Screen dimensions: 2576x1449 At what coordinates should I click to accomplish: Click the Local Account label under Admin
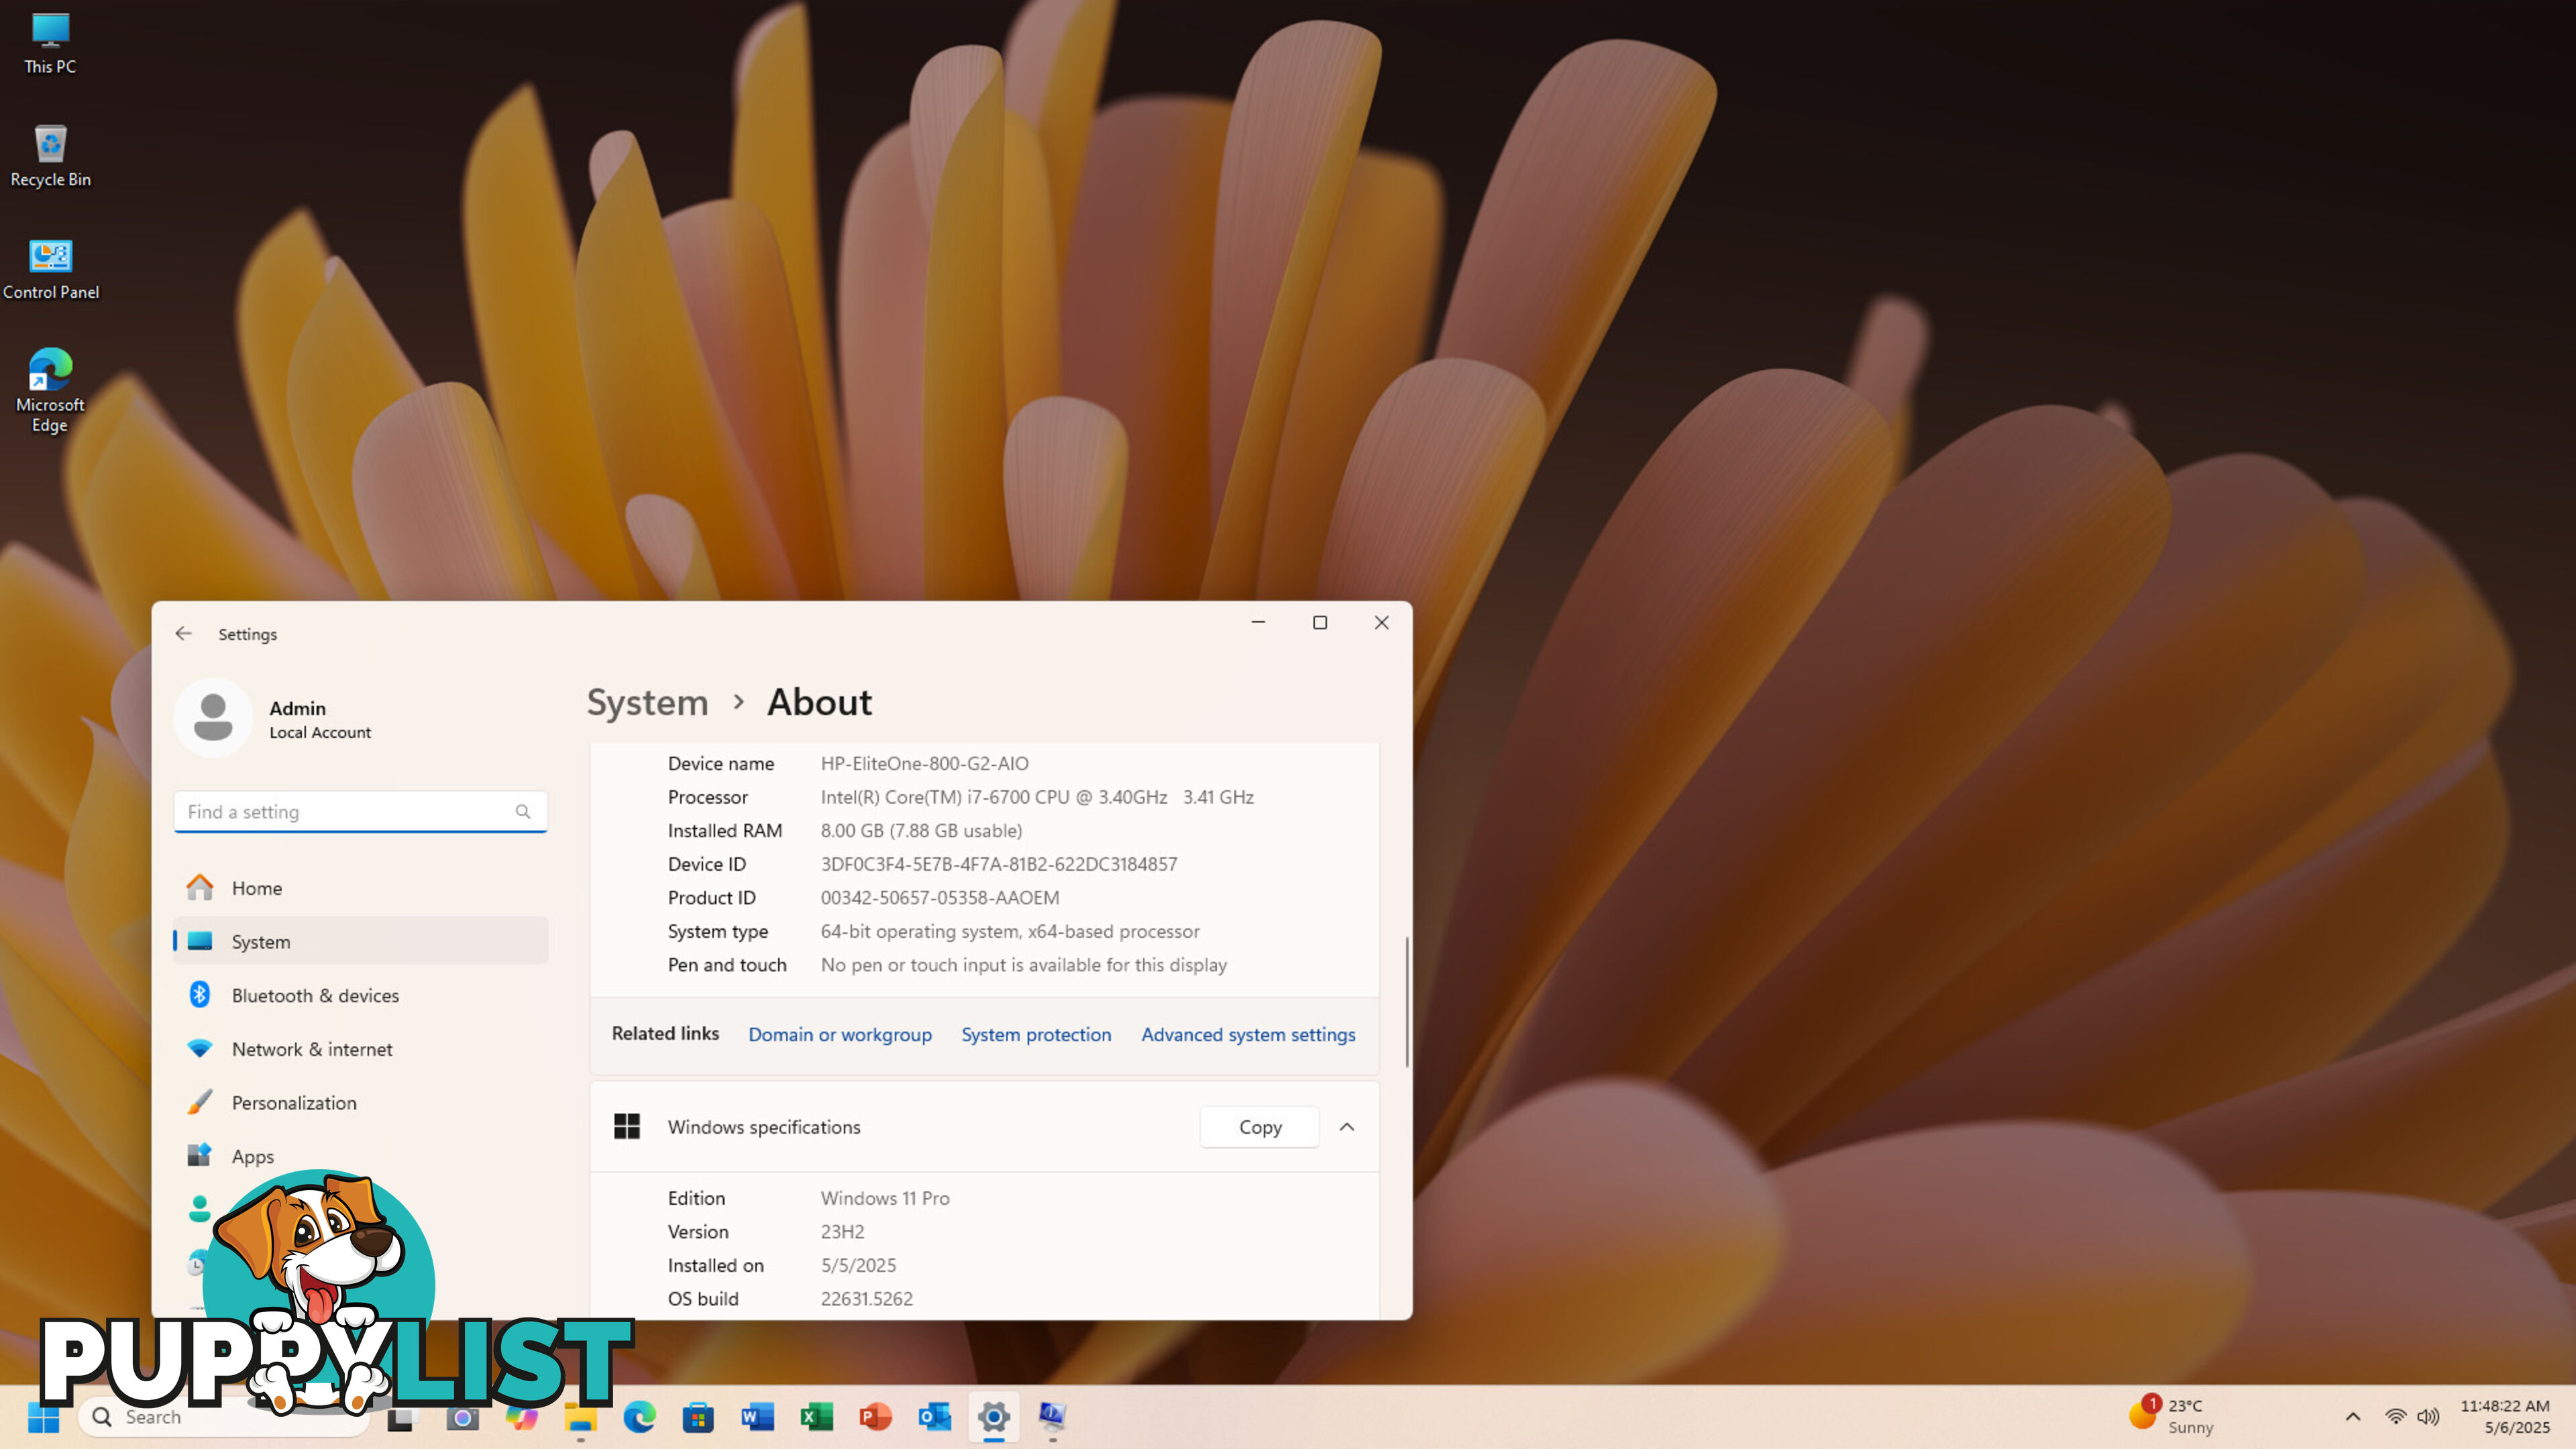[320, 732]
